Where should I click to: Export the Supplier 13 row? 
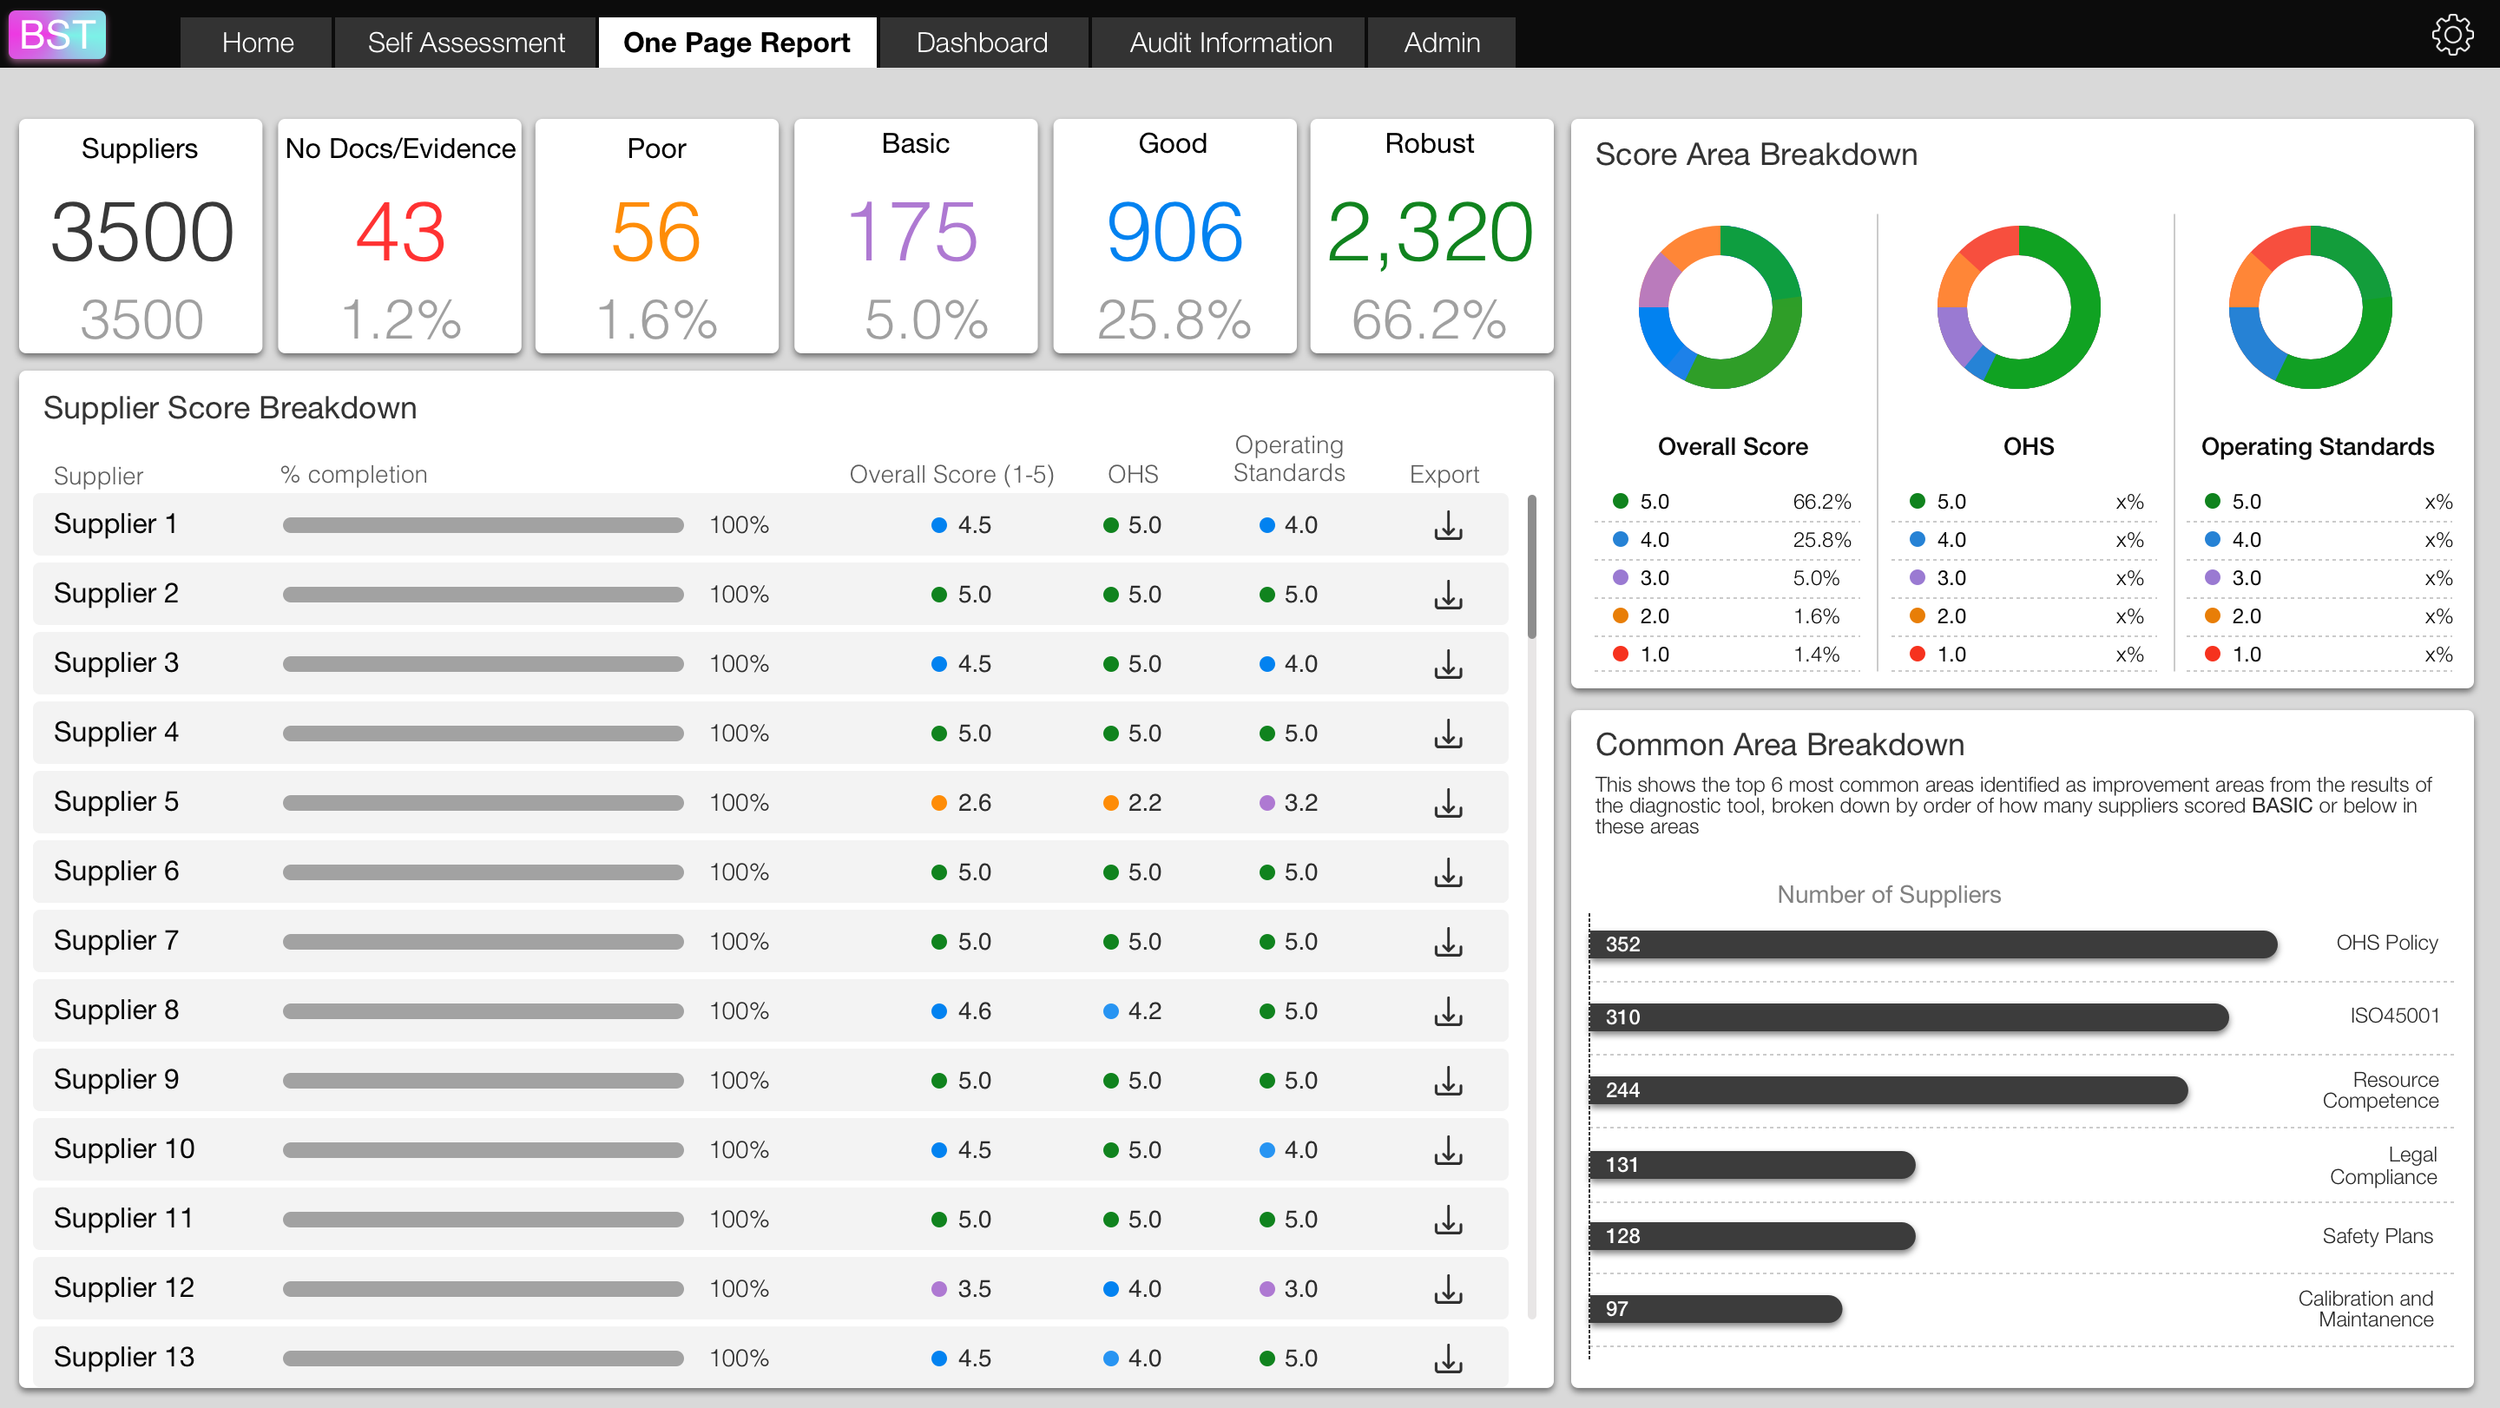pyautogui.click(x=1448, y=1358)
